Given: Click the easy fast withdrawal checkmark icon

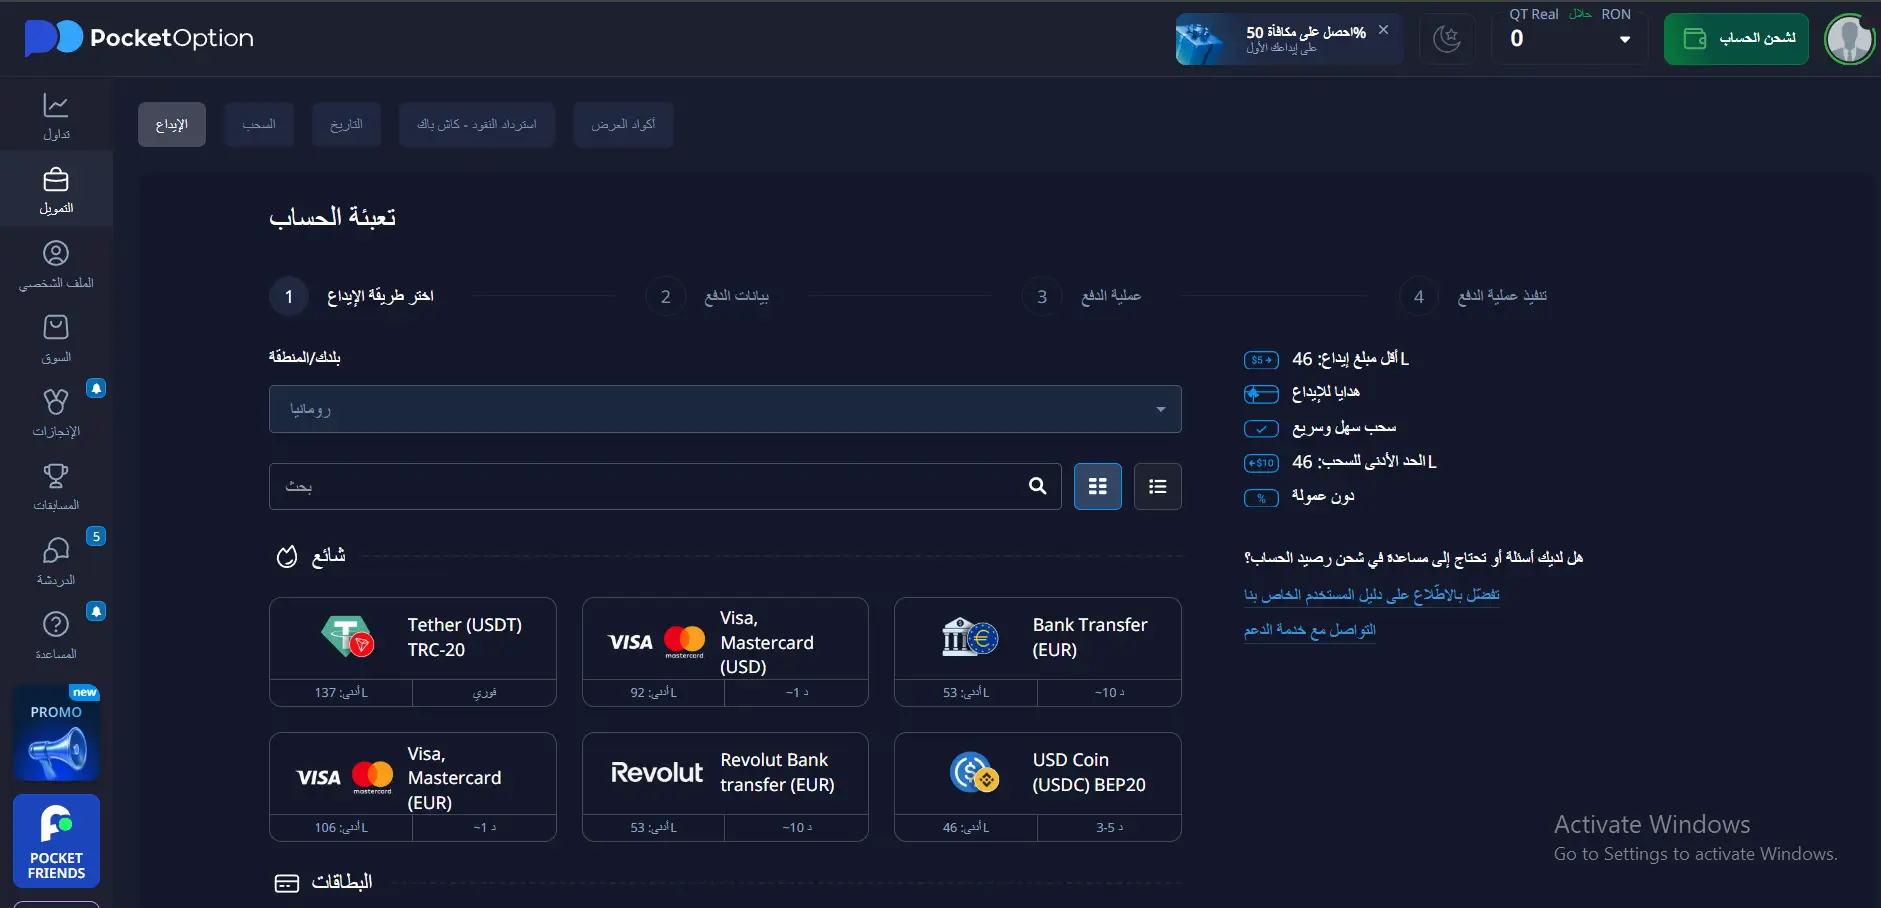Looking at the screenshot, I should coord(1261,429).
